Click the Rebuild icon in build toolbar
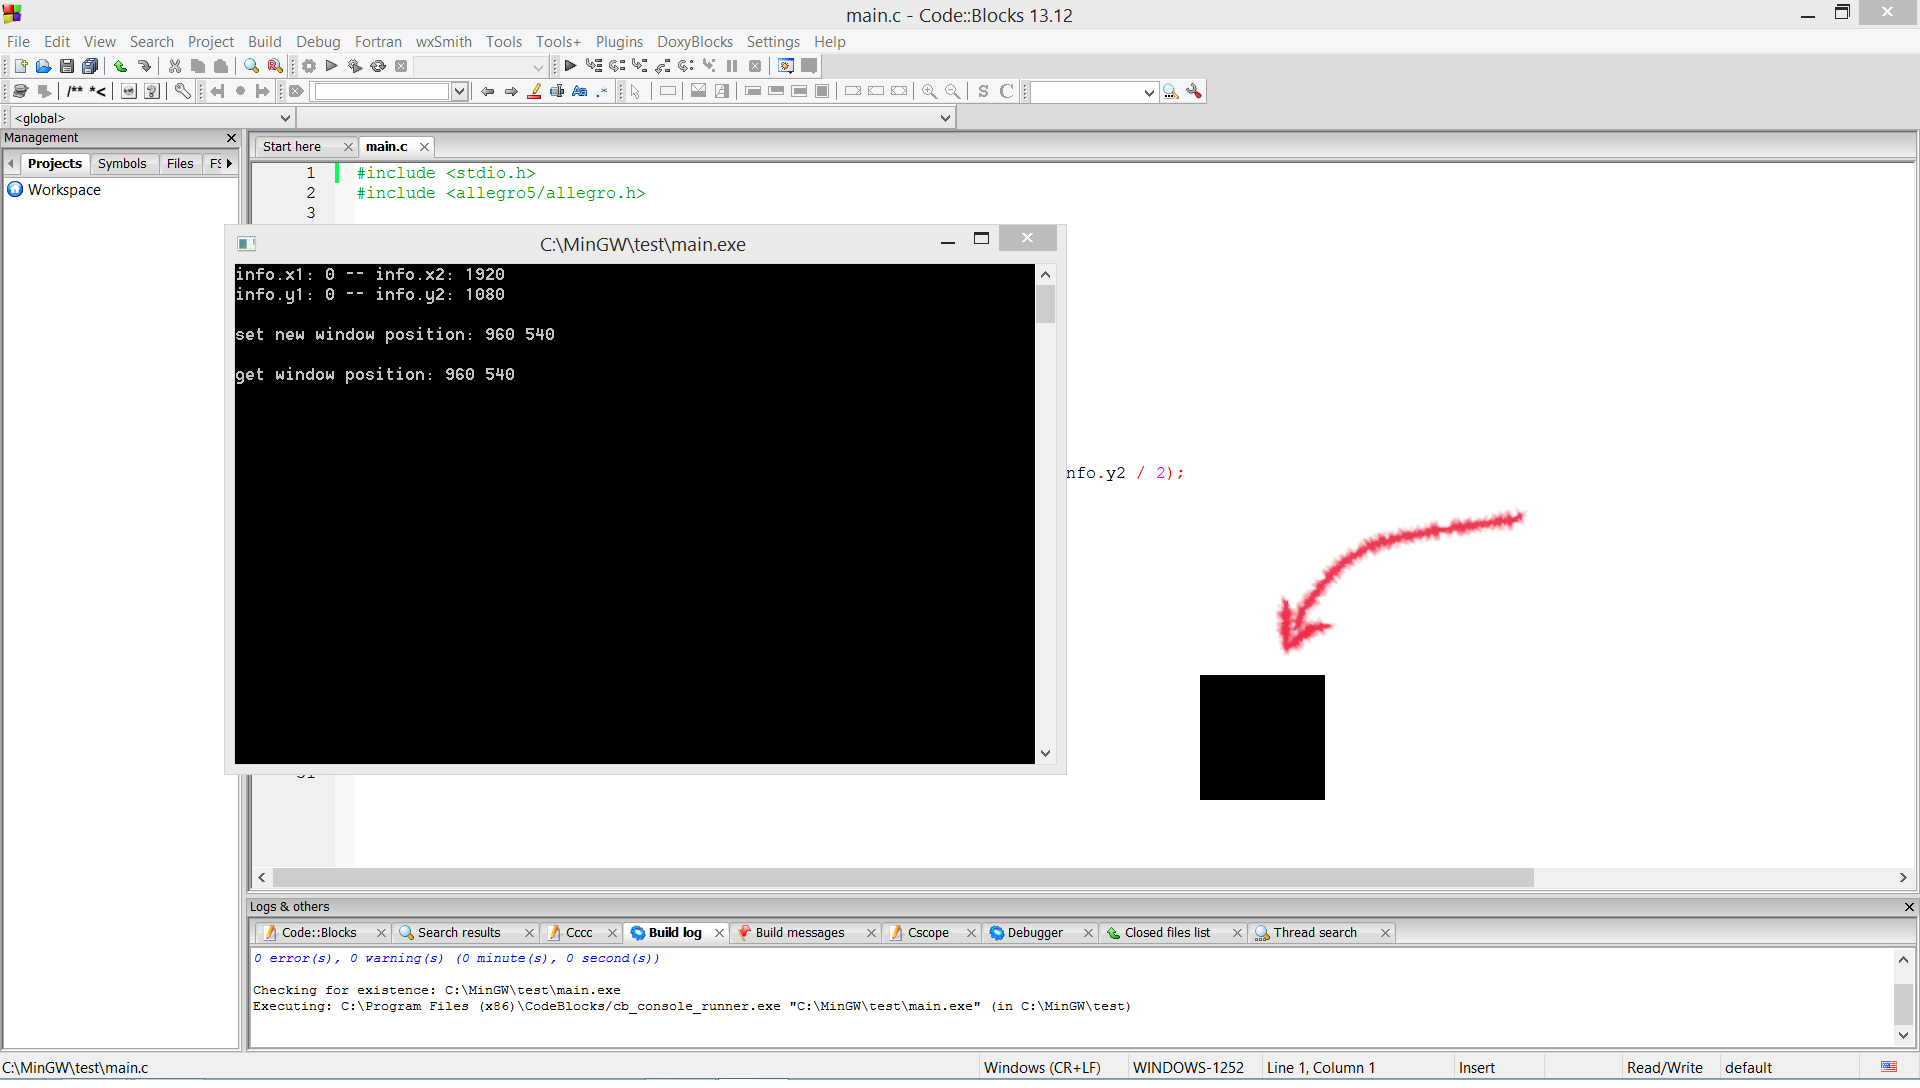1920x1088 pixels. coord(378,66)
